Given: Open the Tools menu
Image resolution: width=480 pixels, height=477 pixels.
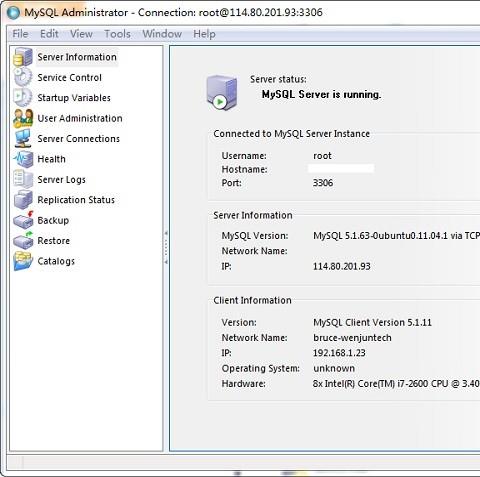Looking at the screenshot, I should pyautogui.click(x=117, y=34).
